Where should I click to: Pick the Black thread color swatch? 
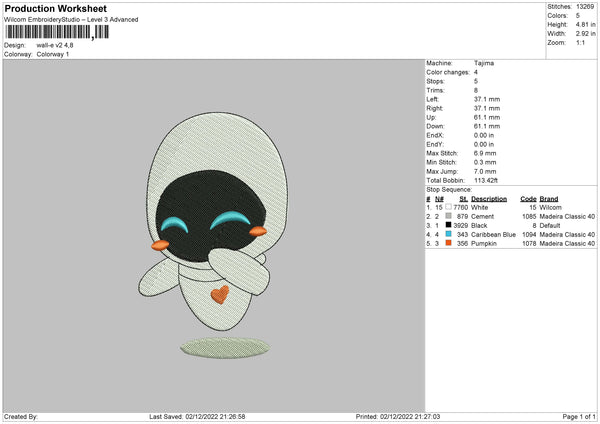(448, 225)
